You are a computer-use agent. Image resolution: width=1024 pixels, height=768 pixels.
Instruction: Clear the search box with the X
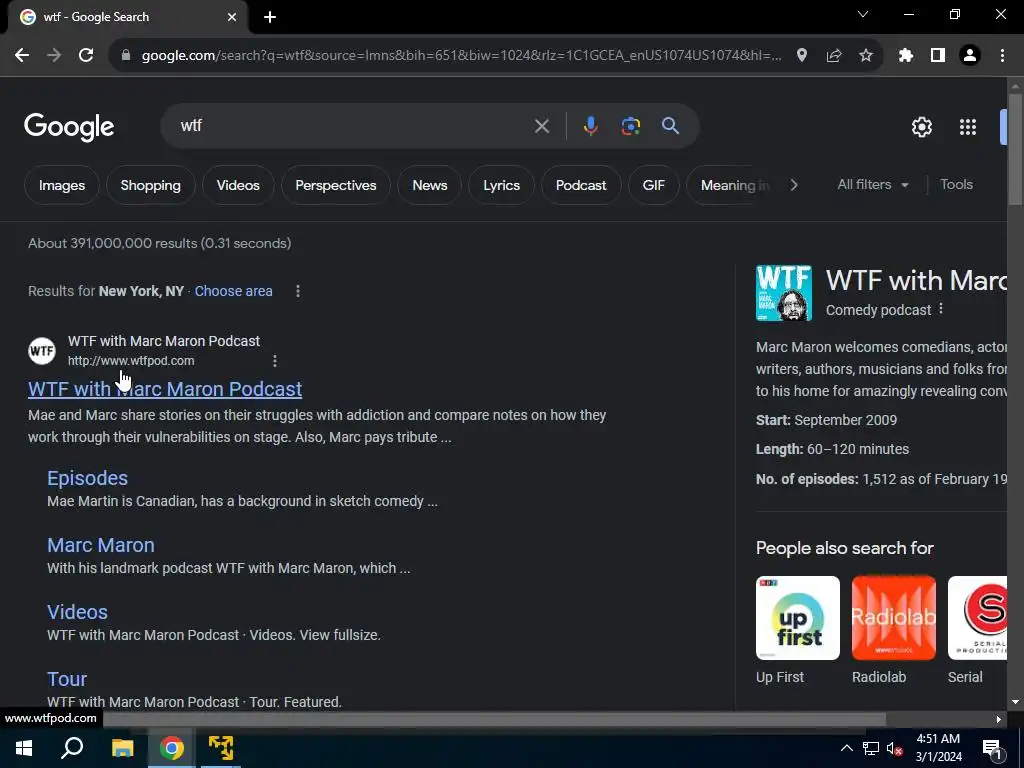(541, 126)
